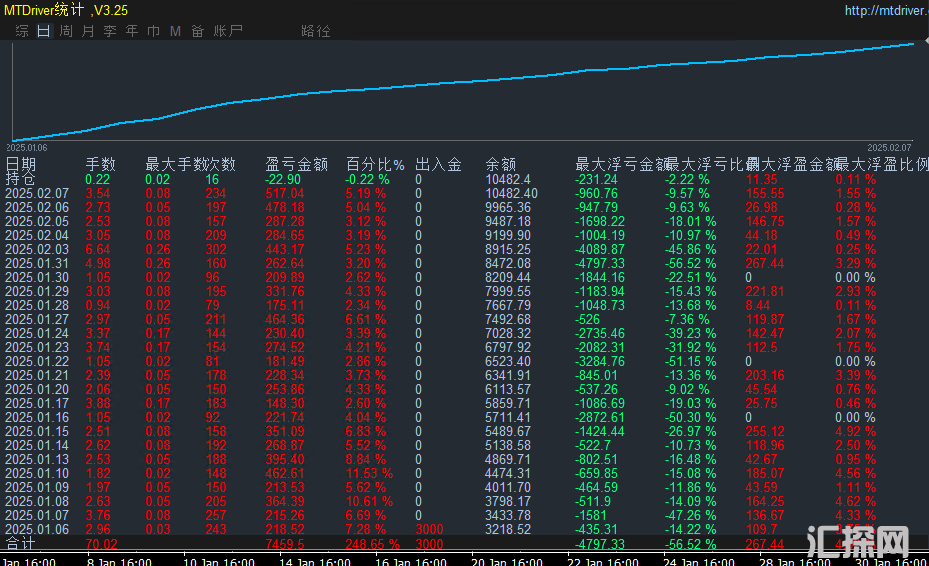The height and width of the screenshot is (566, 929).
Task: Select the 日 daily statistics tab
Action: [44, 31]
